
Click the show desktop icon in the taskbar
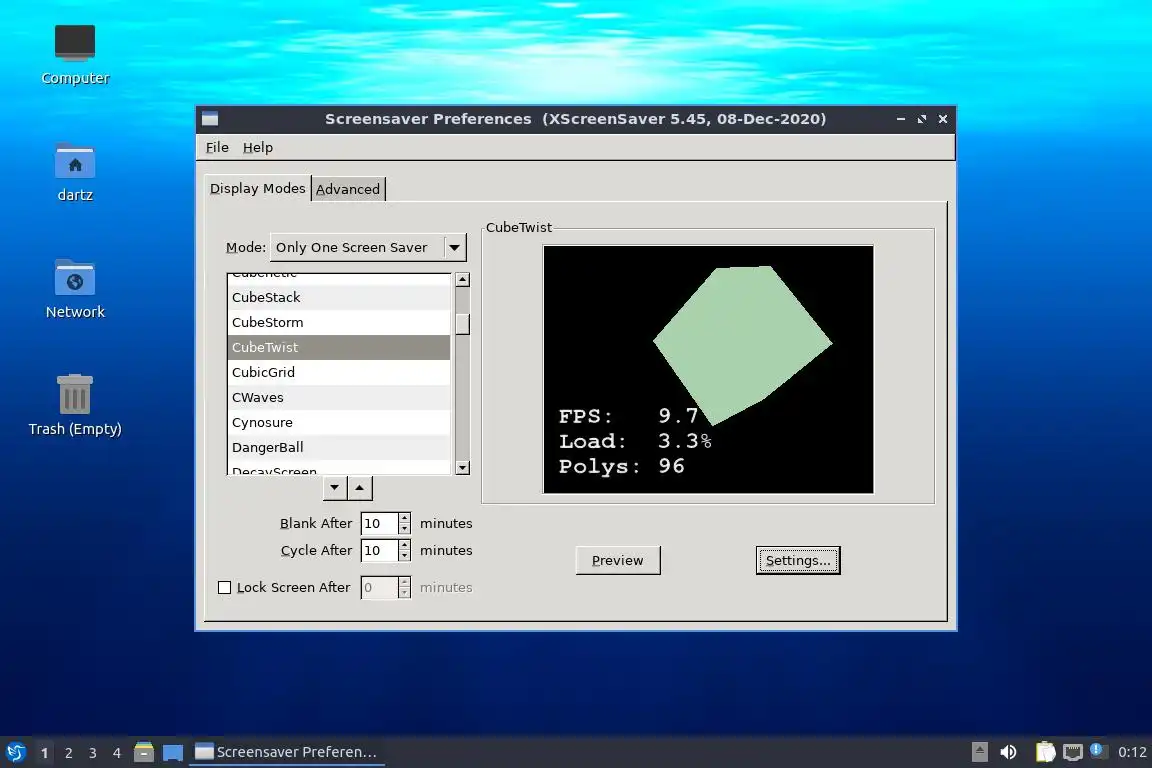click(173, 752)
